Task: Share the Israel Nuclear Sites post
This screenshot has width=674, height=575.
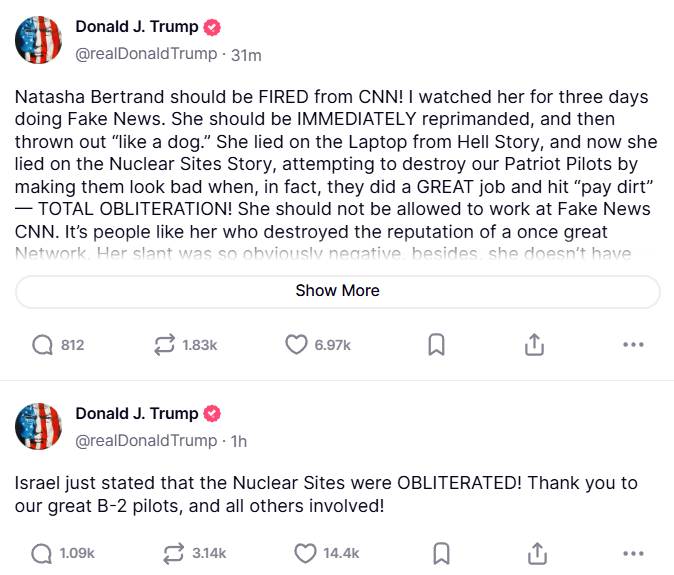Action: pos(537,553)
